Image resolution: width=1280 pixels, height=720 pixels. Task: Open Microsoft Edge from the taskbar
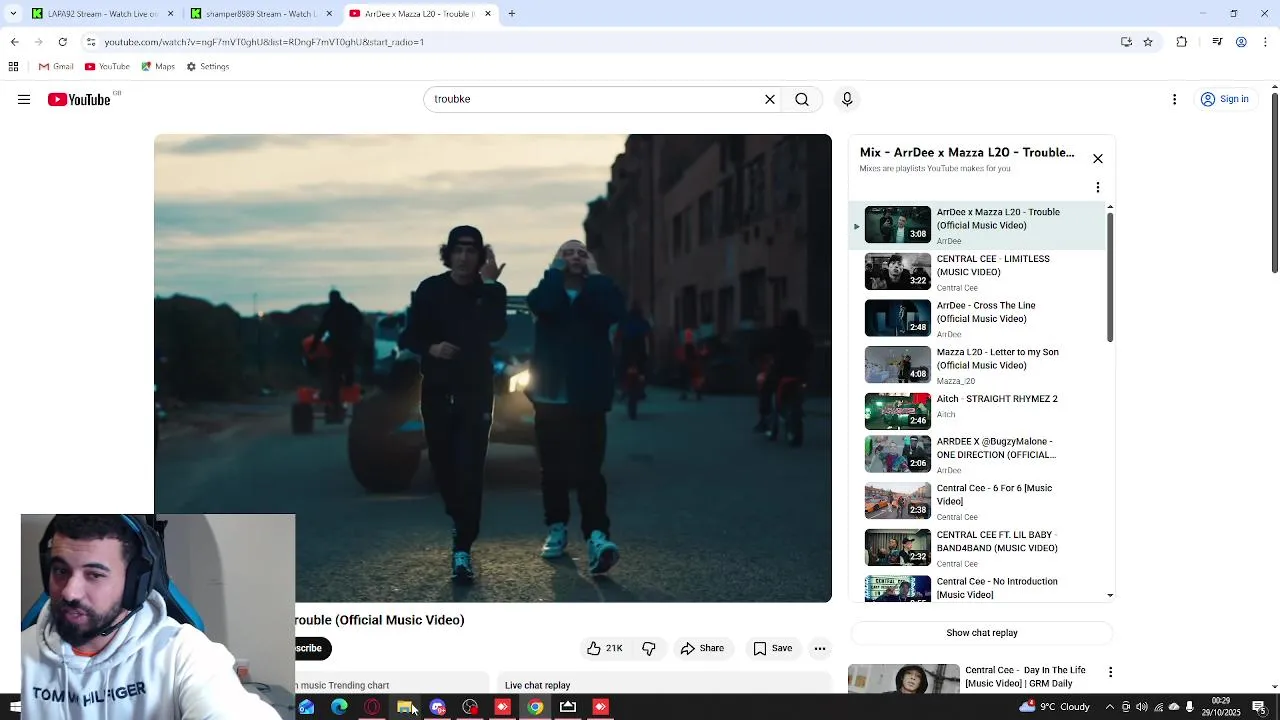tap(339, 707)
